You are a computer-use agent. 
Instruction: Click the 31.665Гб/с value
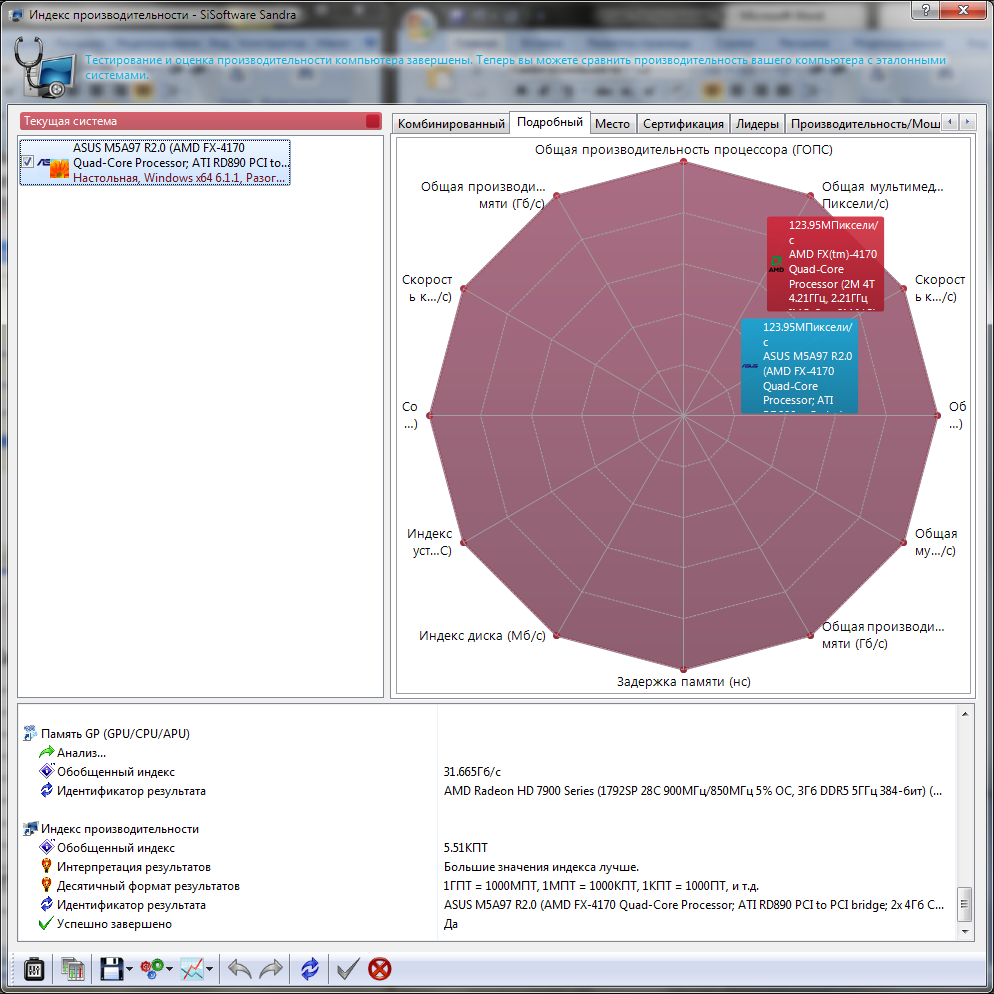pos(472,771)
